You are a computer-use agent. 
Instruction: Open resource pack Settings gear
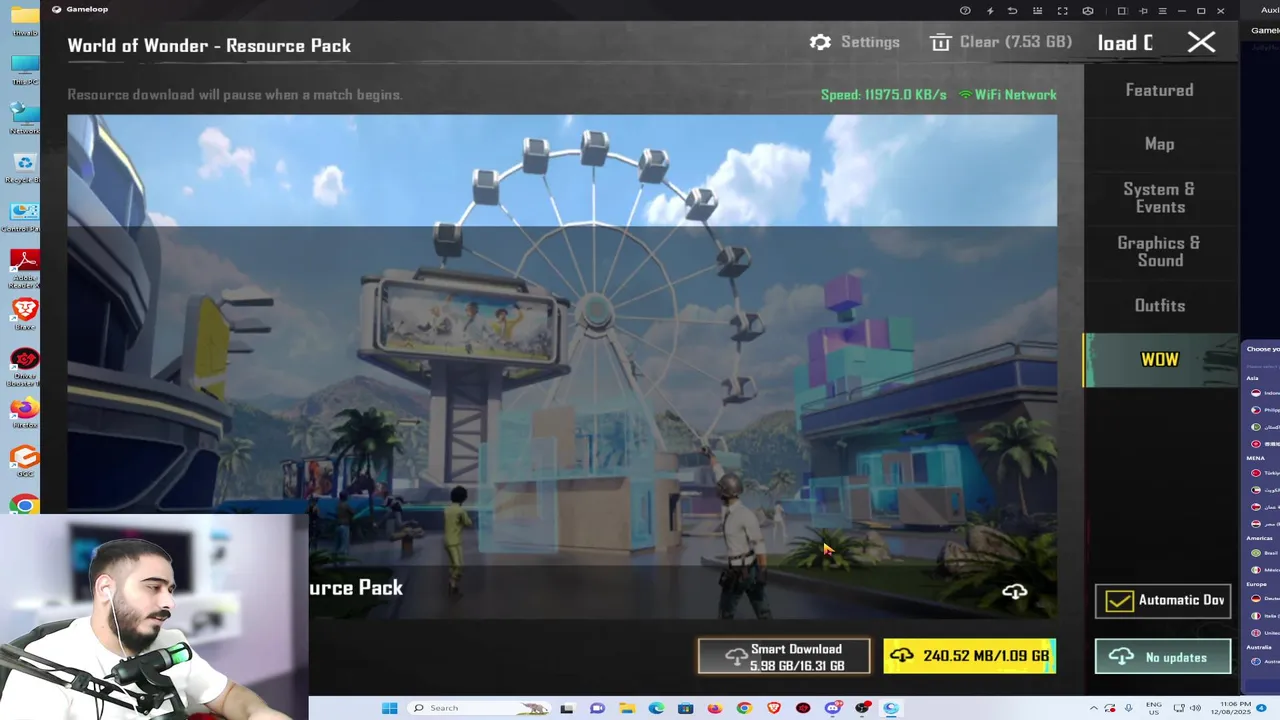click(x=855, y=42)
